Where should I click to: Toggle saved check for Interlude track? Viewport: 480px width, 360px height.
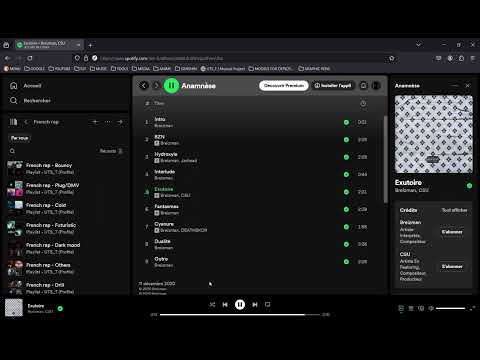346,174
